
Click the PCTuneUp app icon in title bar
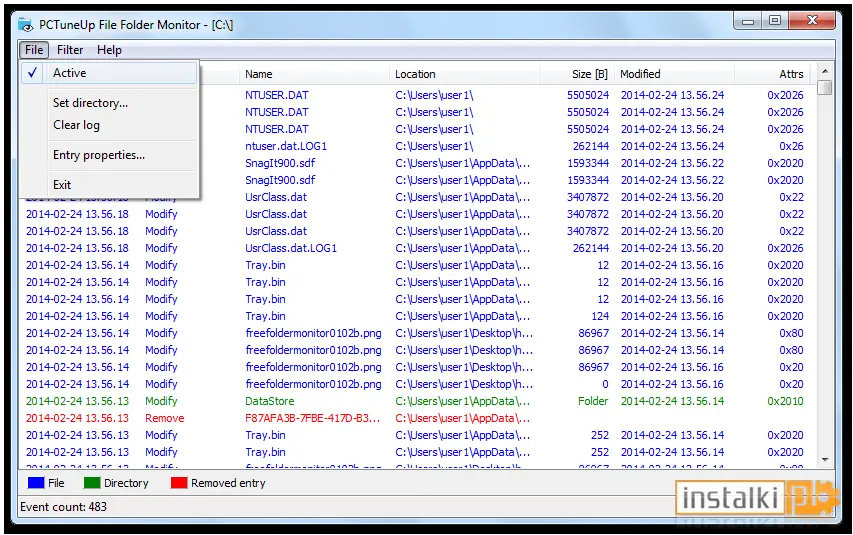click(x=26, y=24)
